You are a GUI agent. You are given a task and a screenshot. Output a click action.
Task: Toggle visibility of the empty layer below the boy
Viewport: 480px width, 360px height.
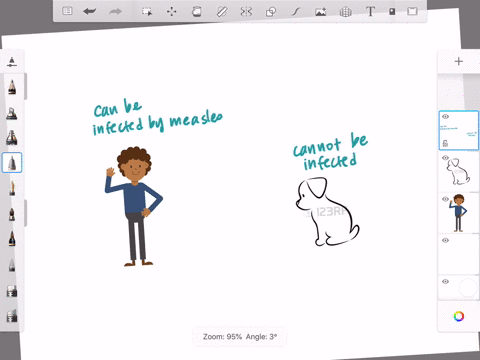tap(445, 240)
